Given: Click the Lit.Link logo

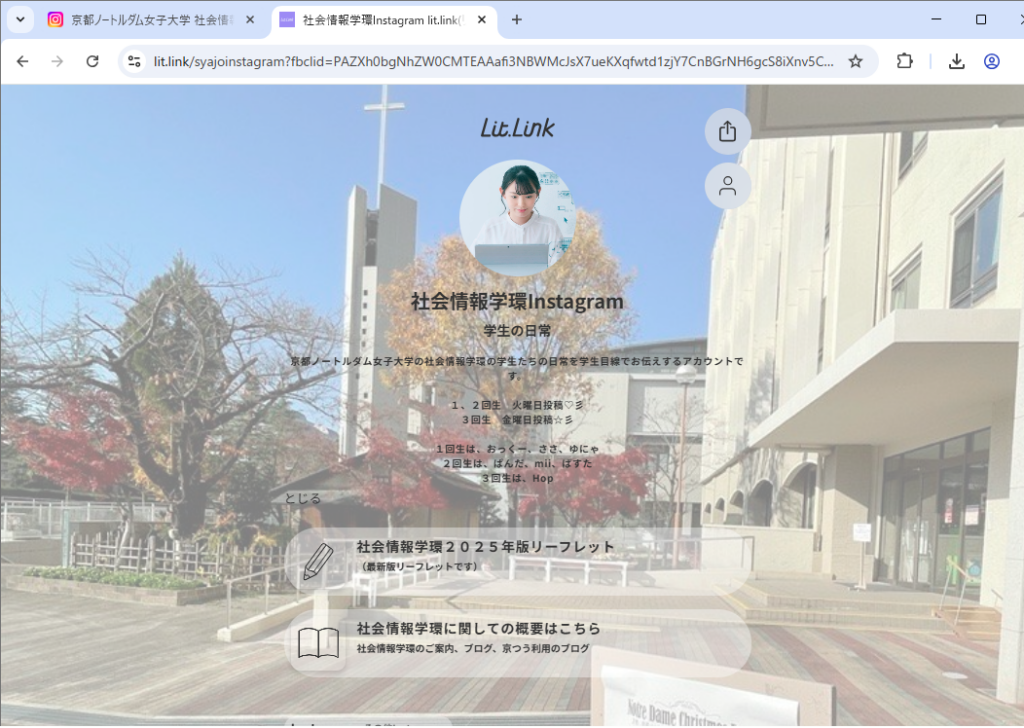Looking at the screenshot, I should pos(517,128).
